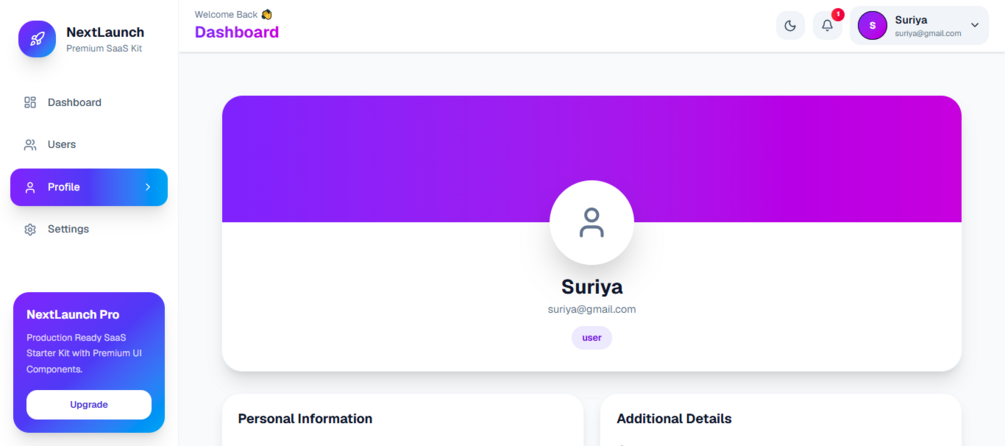
Task: Click the red notification count badge
Action: click(x=838, y=14)
